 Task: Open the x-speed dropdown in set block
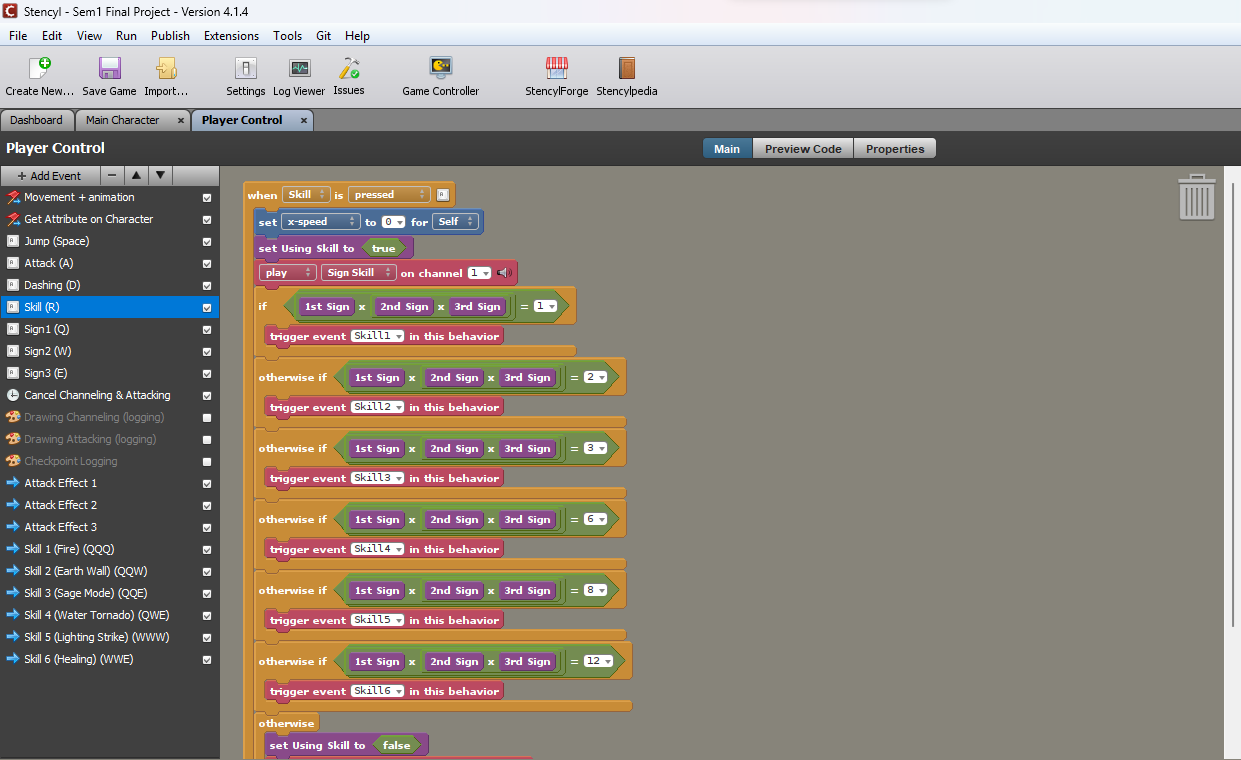click(x=320, y=222)
